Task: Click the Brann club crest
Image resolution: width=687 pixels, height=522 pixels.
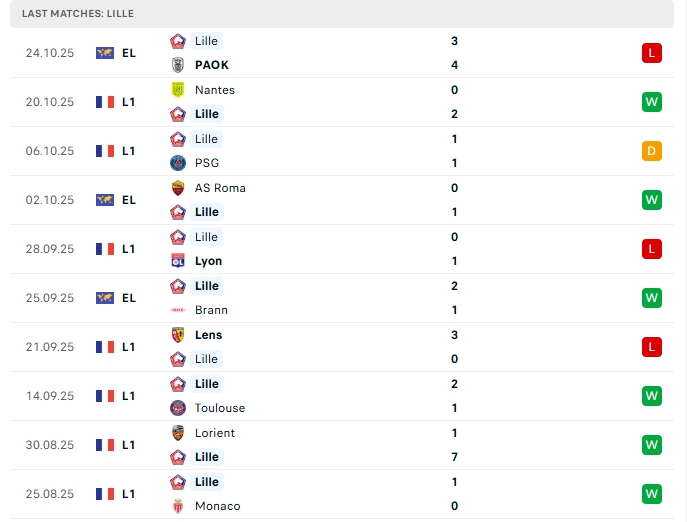Action: 178,310
